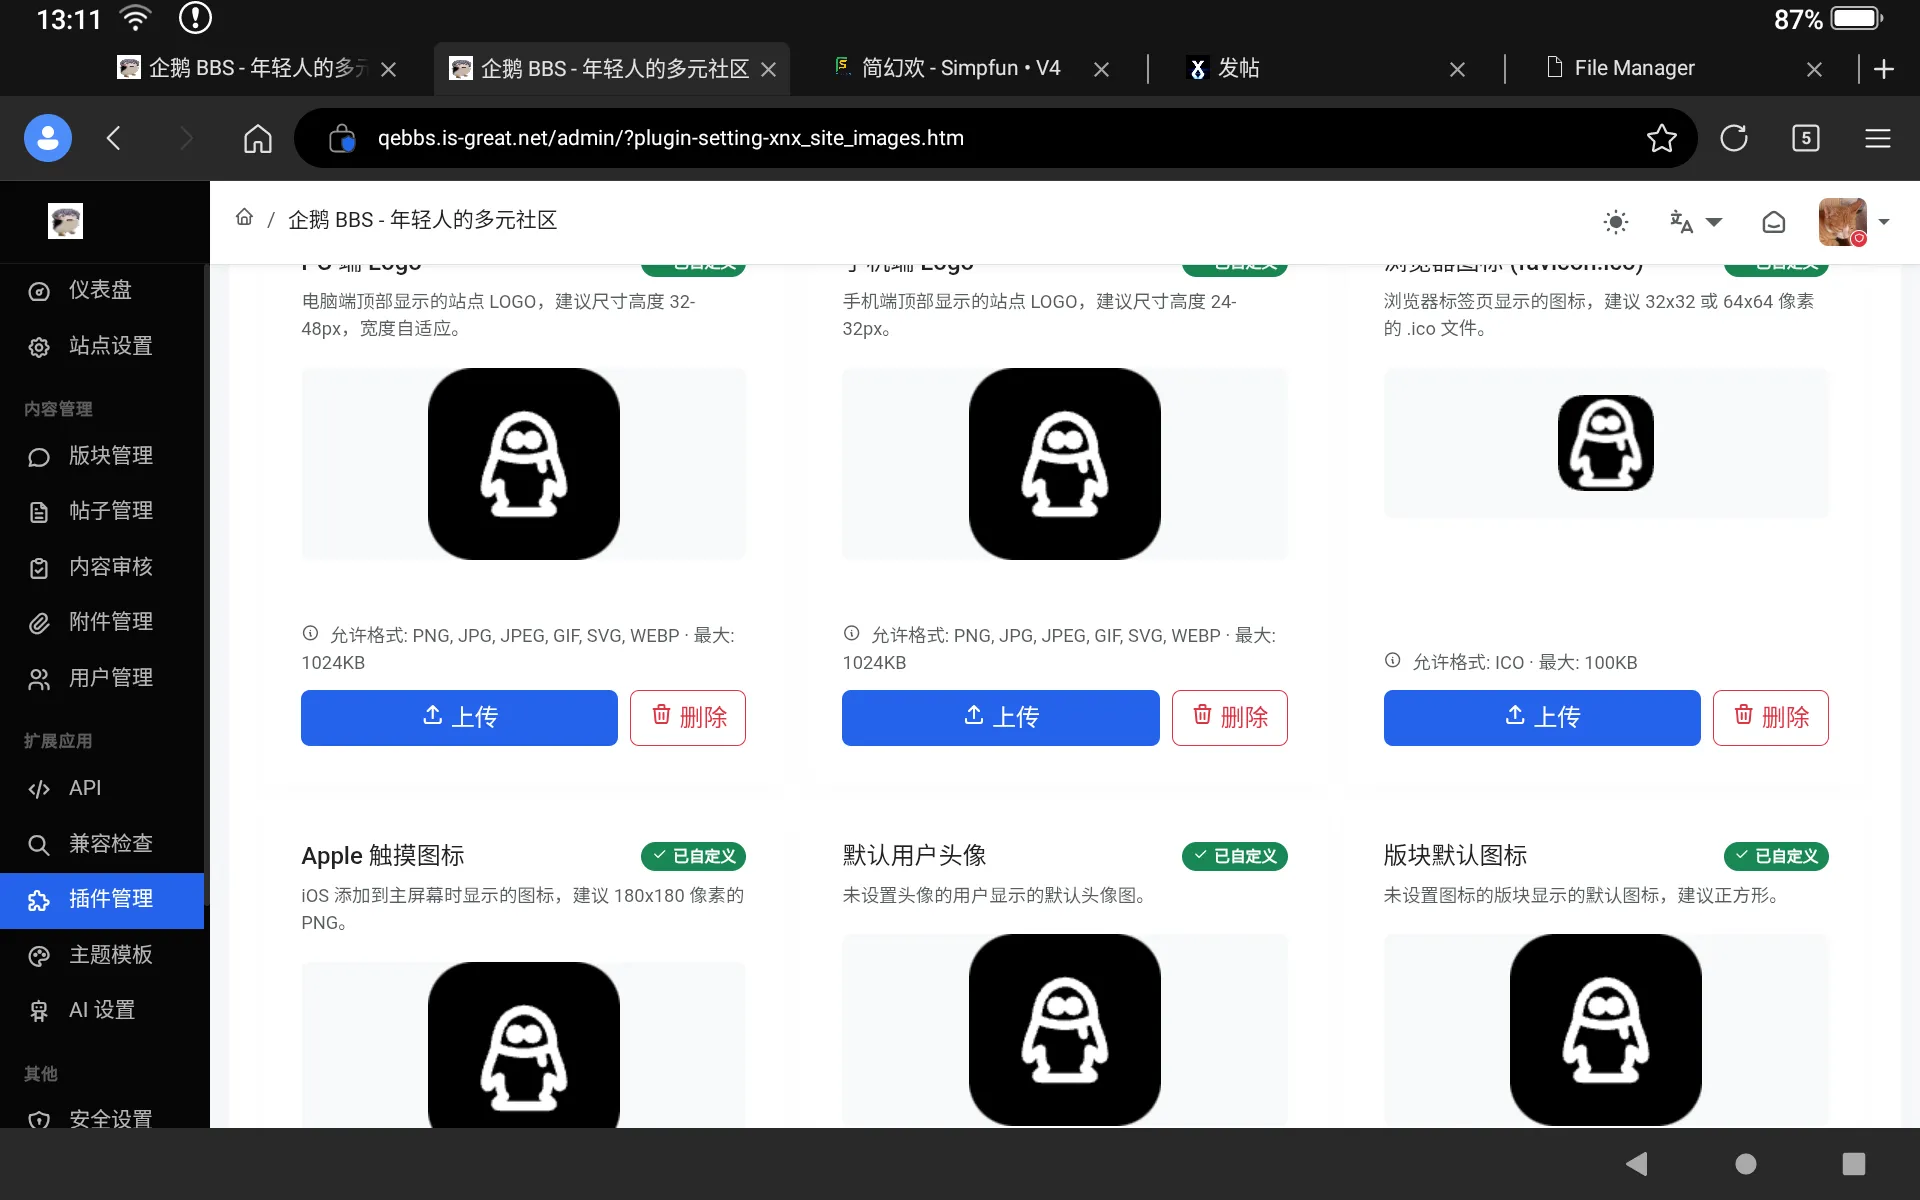Bookmark this page with the star
This screenshot has height=1200, width=1920.
pyautogui.click(x=1661, y=138)
